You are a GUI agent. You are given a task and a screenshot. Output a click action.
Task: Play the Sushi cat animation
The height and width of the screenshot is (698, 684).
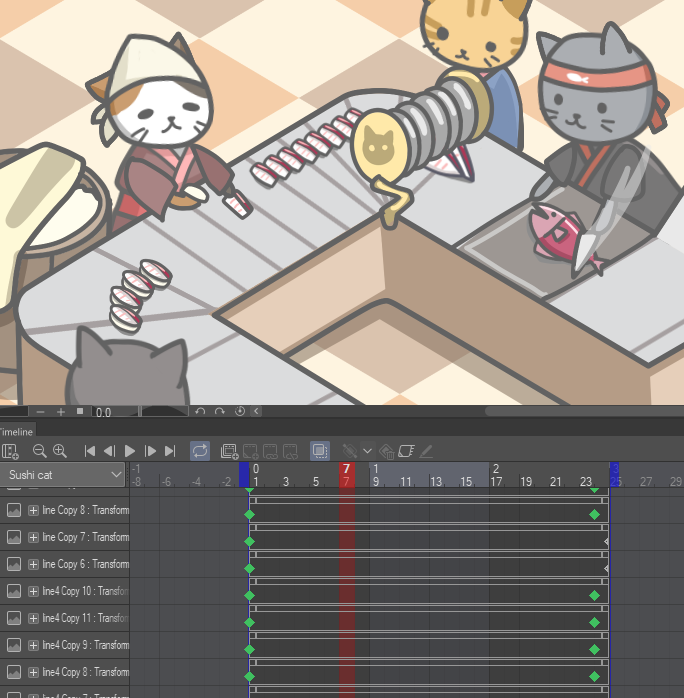pyautogui.click(x=130, y=451)
